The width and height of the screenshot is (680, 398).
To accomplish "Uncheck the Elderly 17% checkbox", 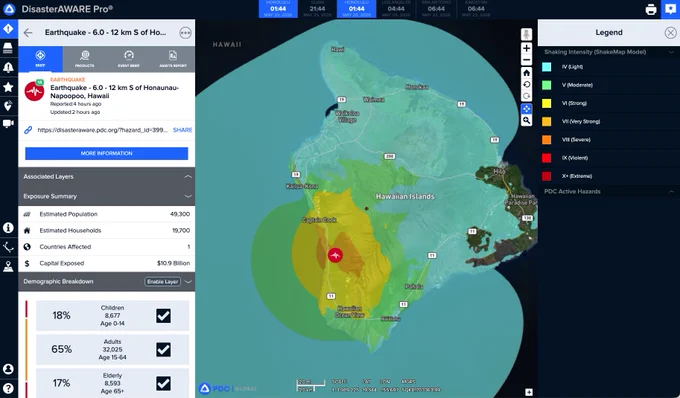I will click(x=163, y=383).
